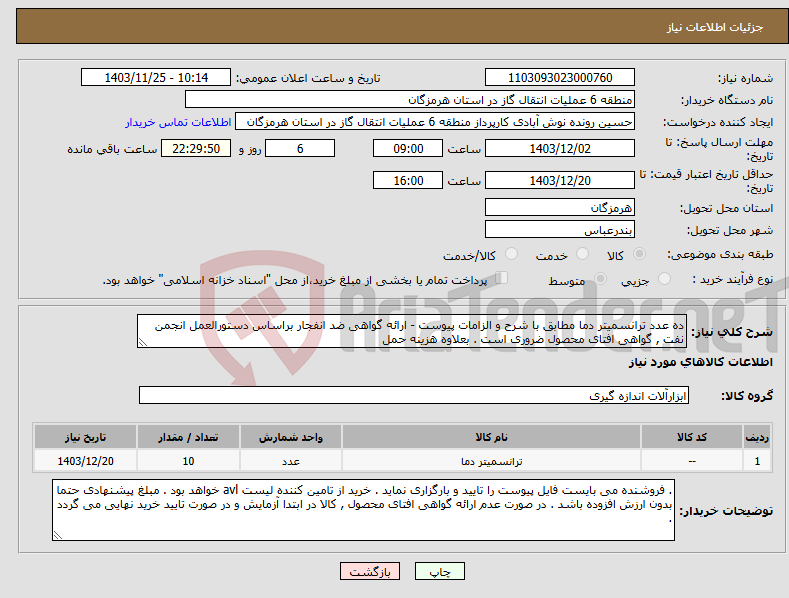Click the response deadline date 1403/12/02

(560, 148)
